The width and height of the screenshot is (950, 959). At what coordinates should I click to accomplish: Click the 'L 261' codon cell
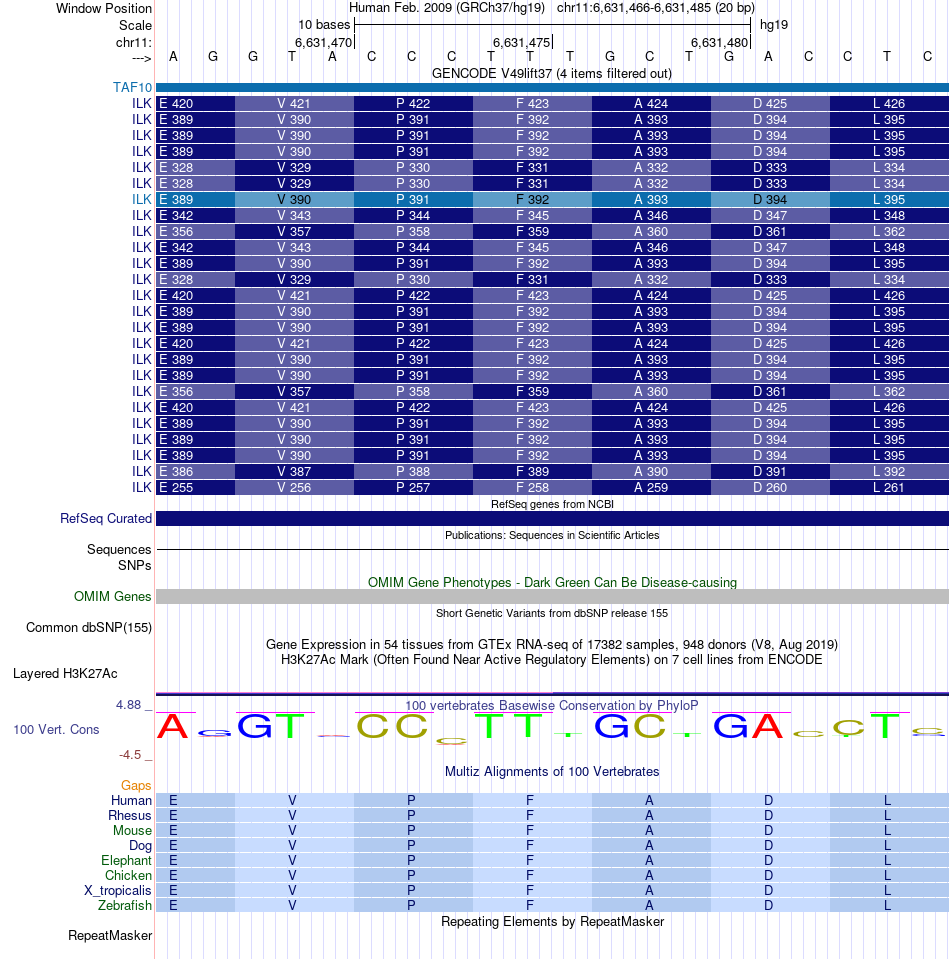tap(889, 487)
